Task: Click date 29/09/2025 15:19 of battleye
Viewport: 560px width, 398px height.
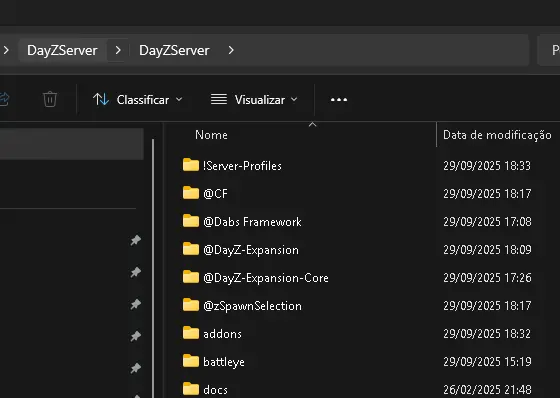Action: [x=487, y=362]
